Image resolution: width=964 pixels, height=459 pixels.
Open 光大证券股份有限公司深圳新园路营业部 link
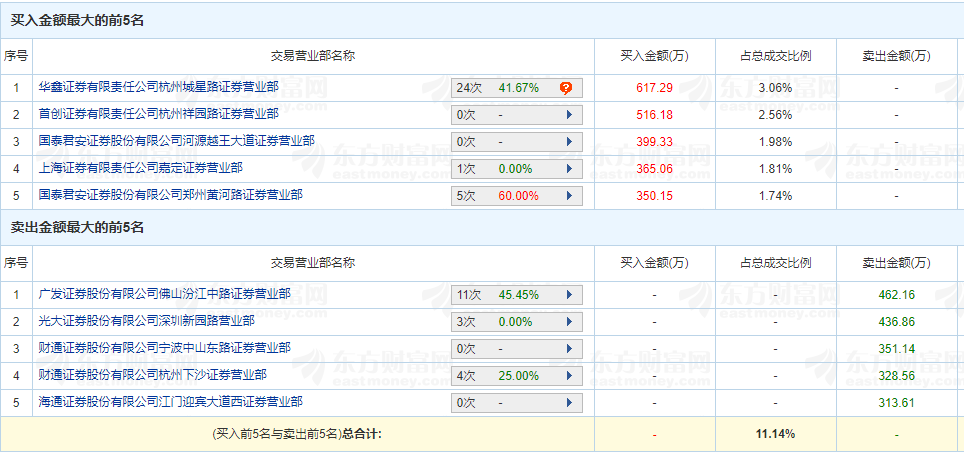146,321
